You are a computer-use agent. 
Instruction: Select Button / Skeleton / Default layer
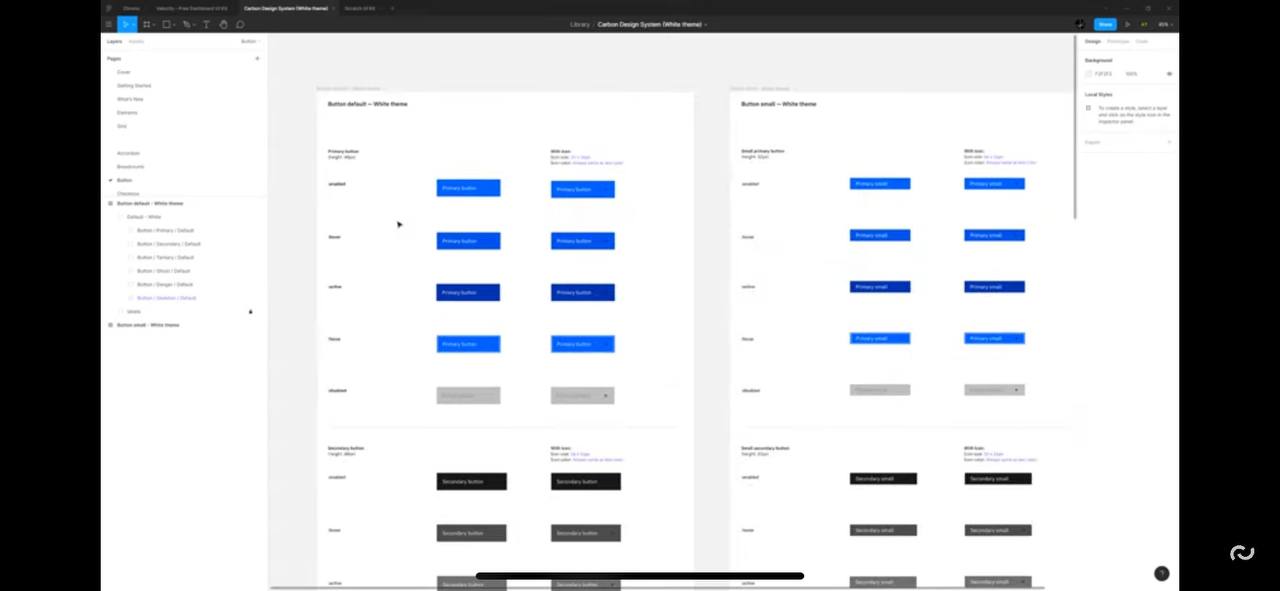click(167, 298)
